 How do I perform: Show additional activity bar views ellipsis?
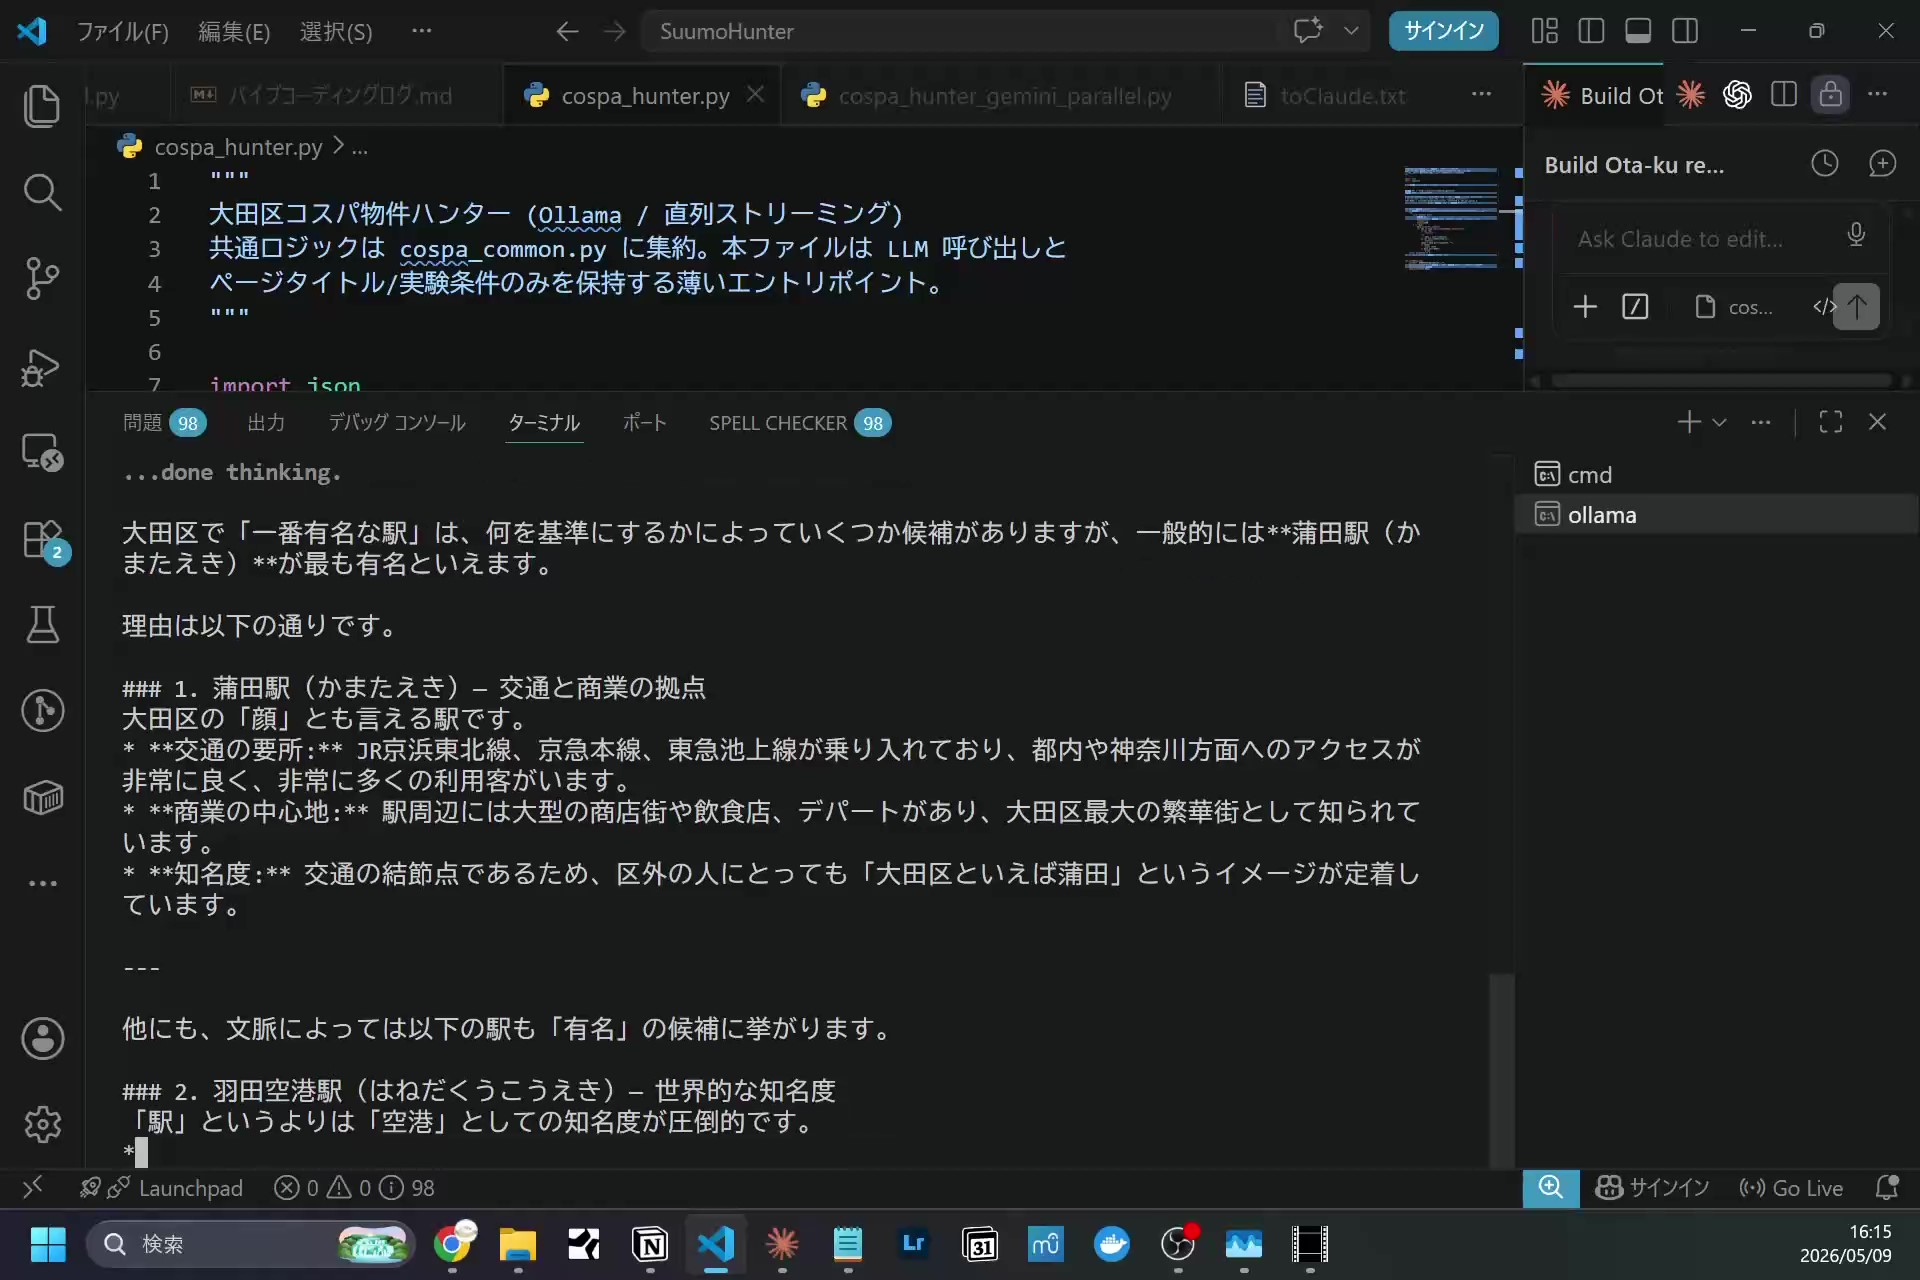pyautogui.click(x=42, y=883)
